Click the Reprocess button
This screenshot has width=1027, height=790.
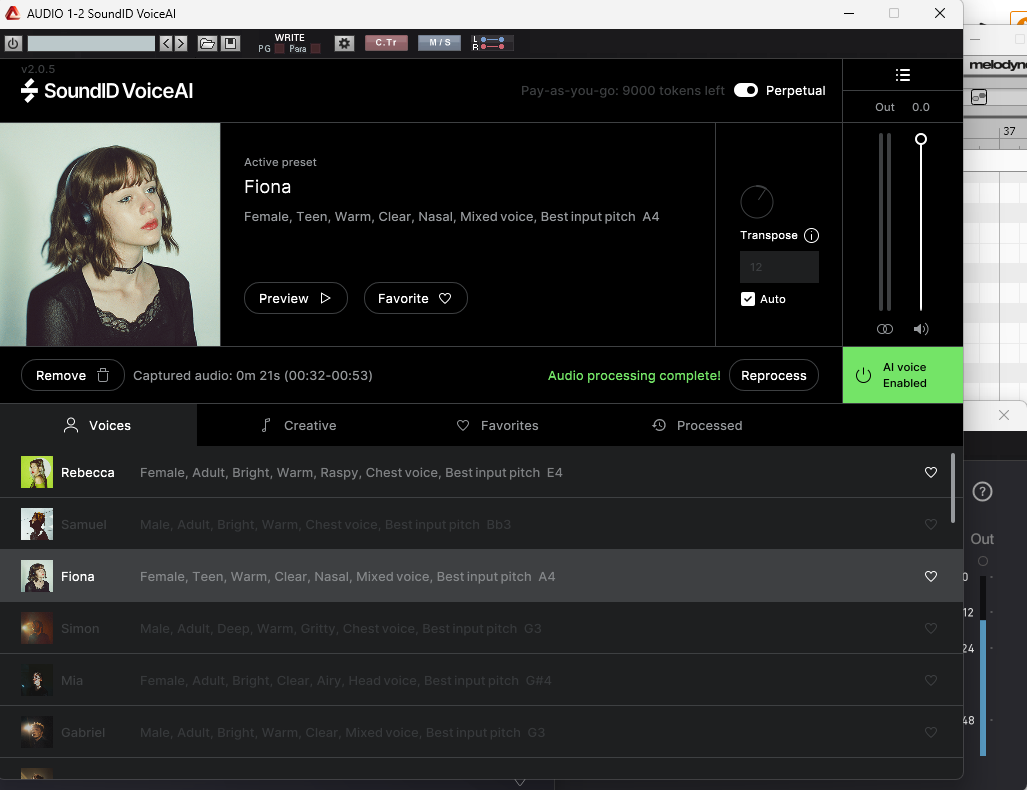coord(774,375)
